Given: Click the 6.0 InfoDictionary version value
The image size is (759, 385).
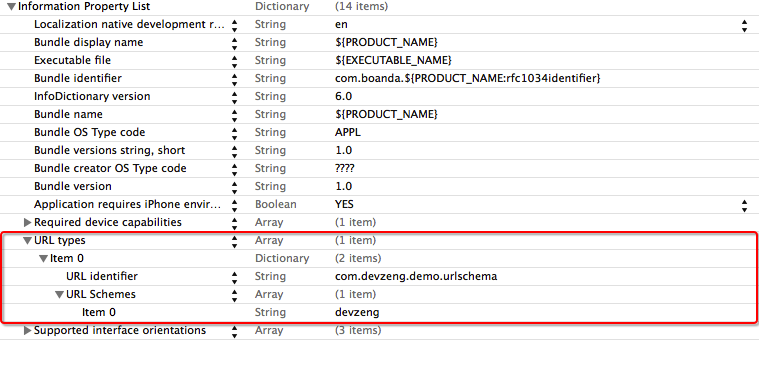Looking at the screenshot, I should (x=343, y=96).
